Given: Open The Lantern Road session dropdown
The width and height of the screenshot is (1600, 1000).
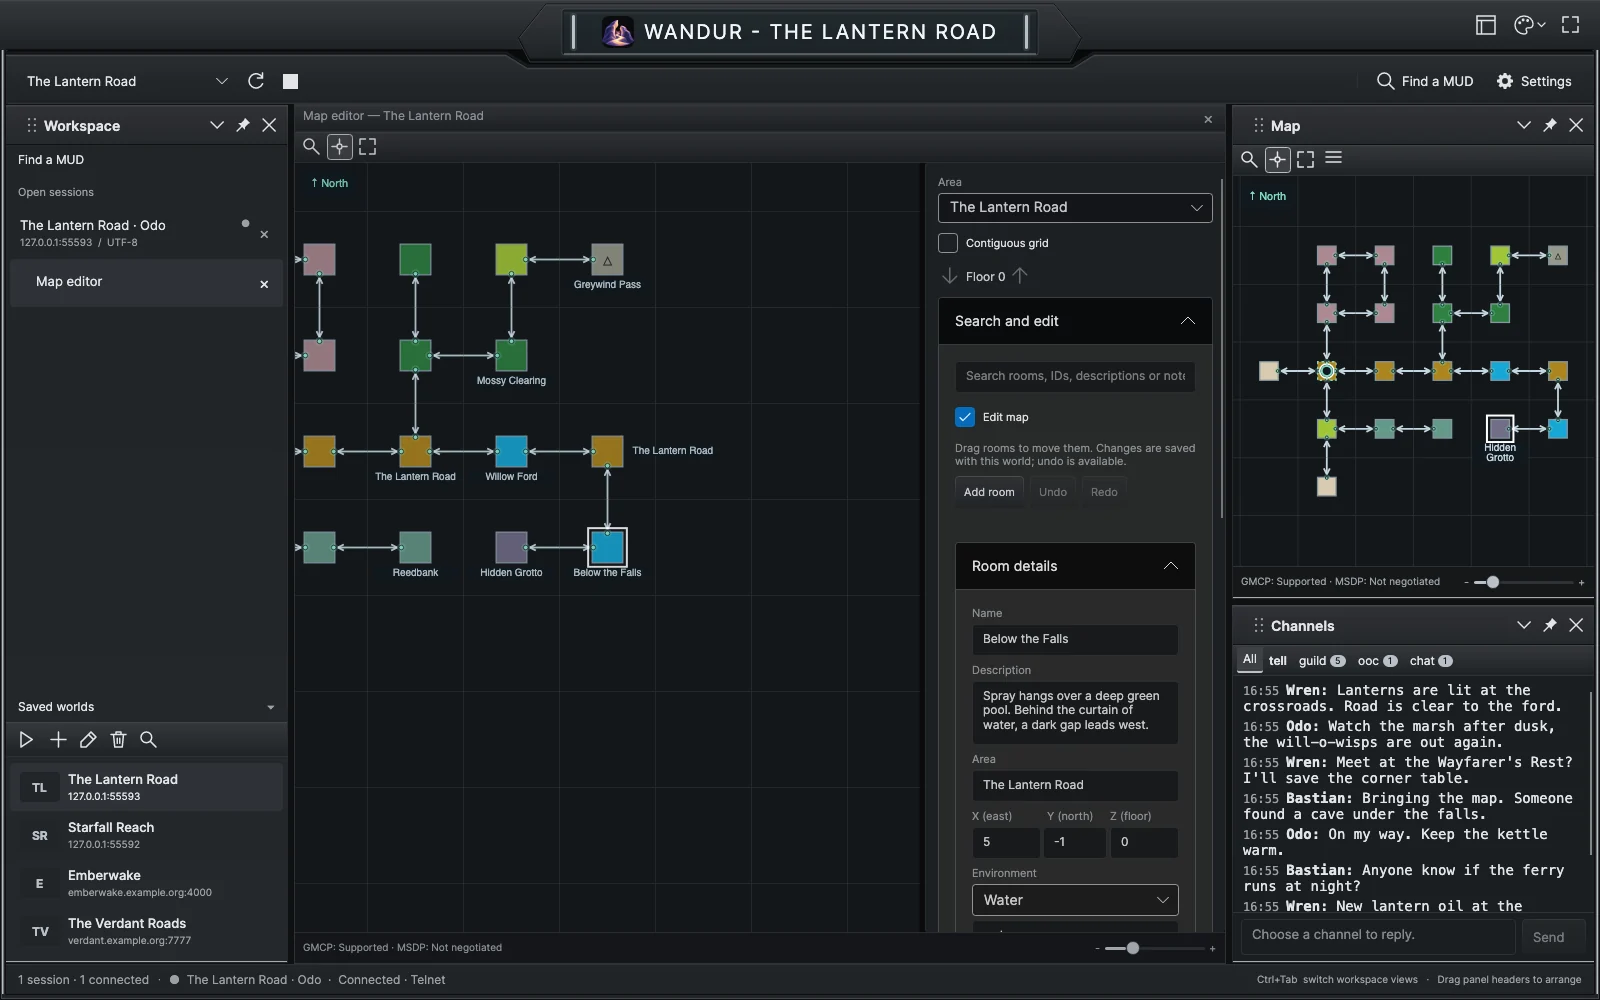Looking at the screenshot, I should (128, 81).
